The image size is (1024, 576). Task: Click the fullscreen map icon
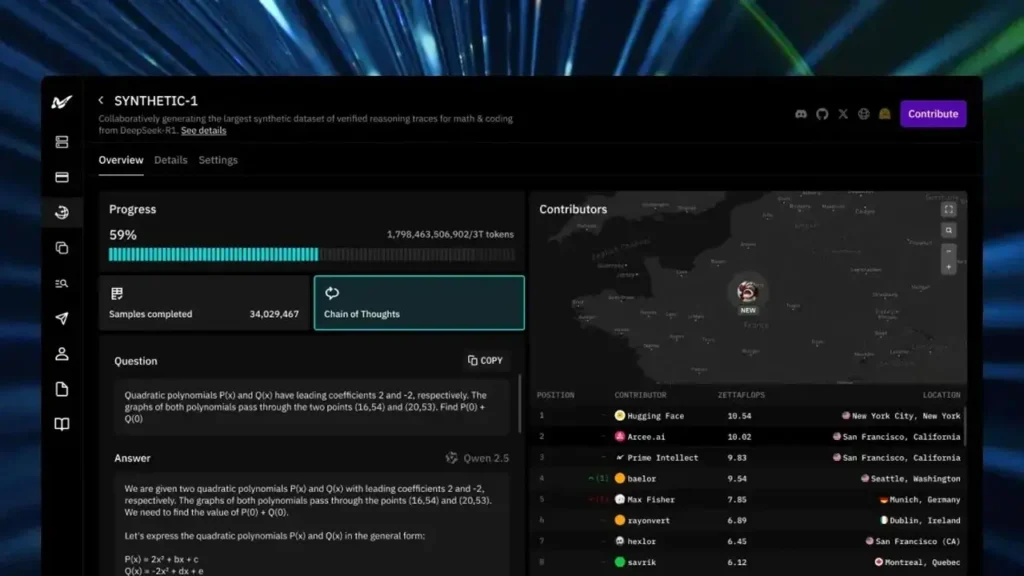pyautogui.click(x=948, y=210)
